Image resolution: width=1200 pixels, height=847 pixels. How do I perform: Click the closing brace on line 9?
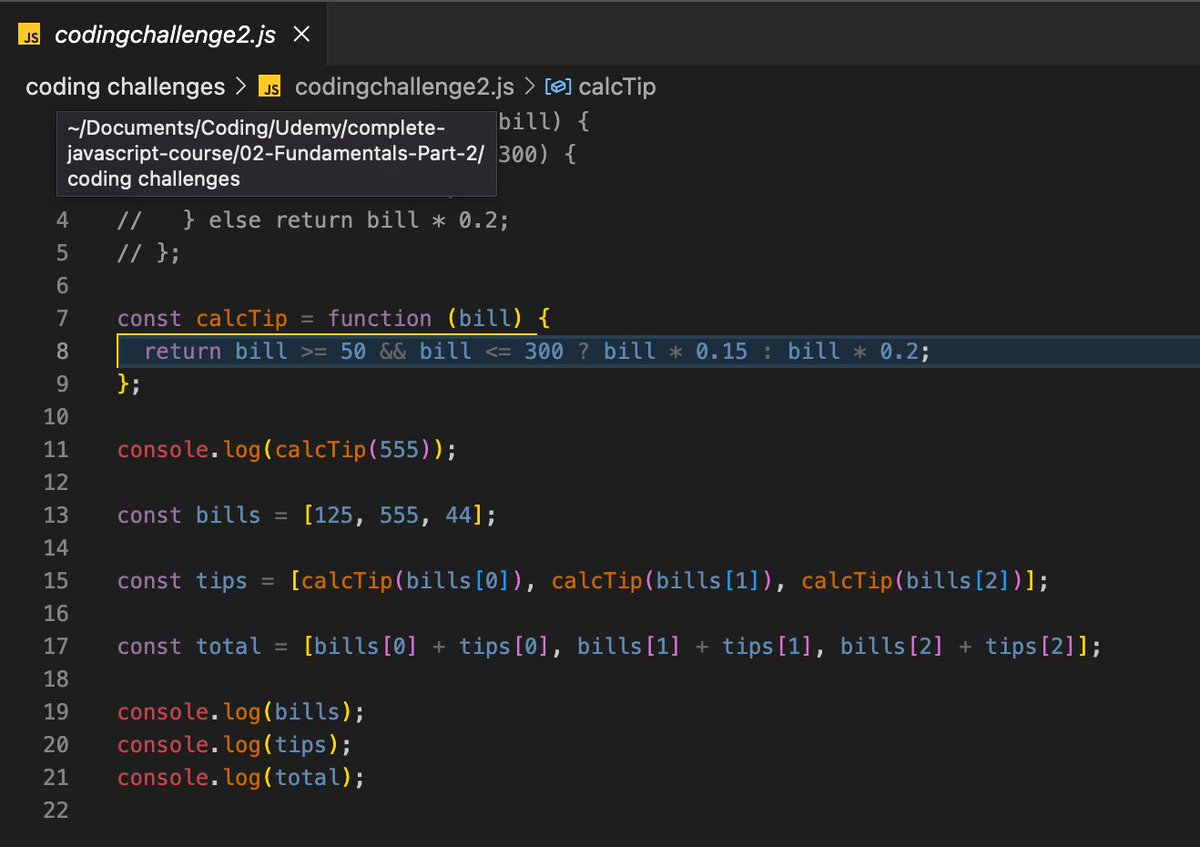coord(124,384)
